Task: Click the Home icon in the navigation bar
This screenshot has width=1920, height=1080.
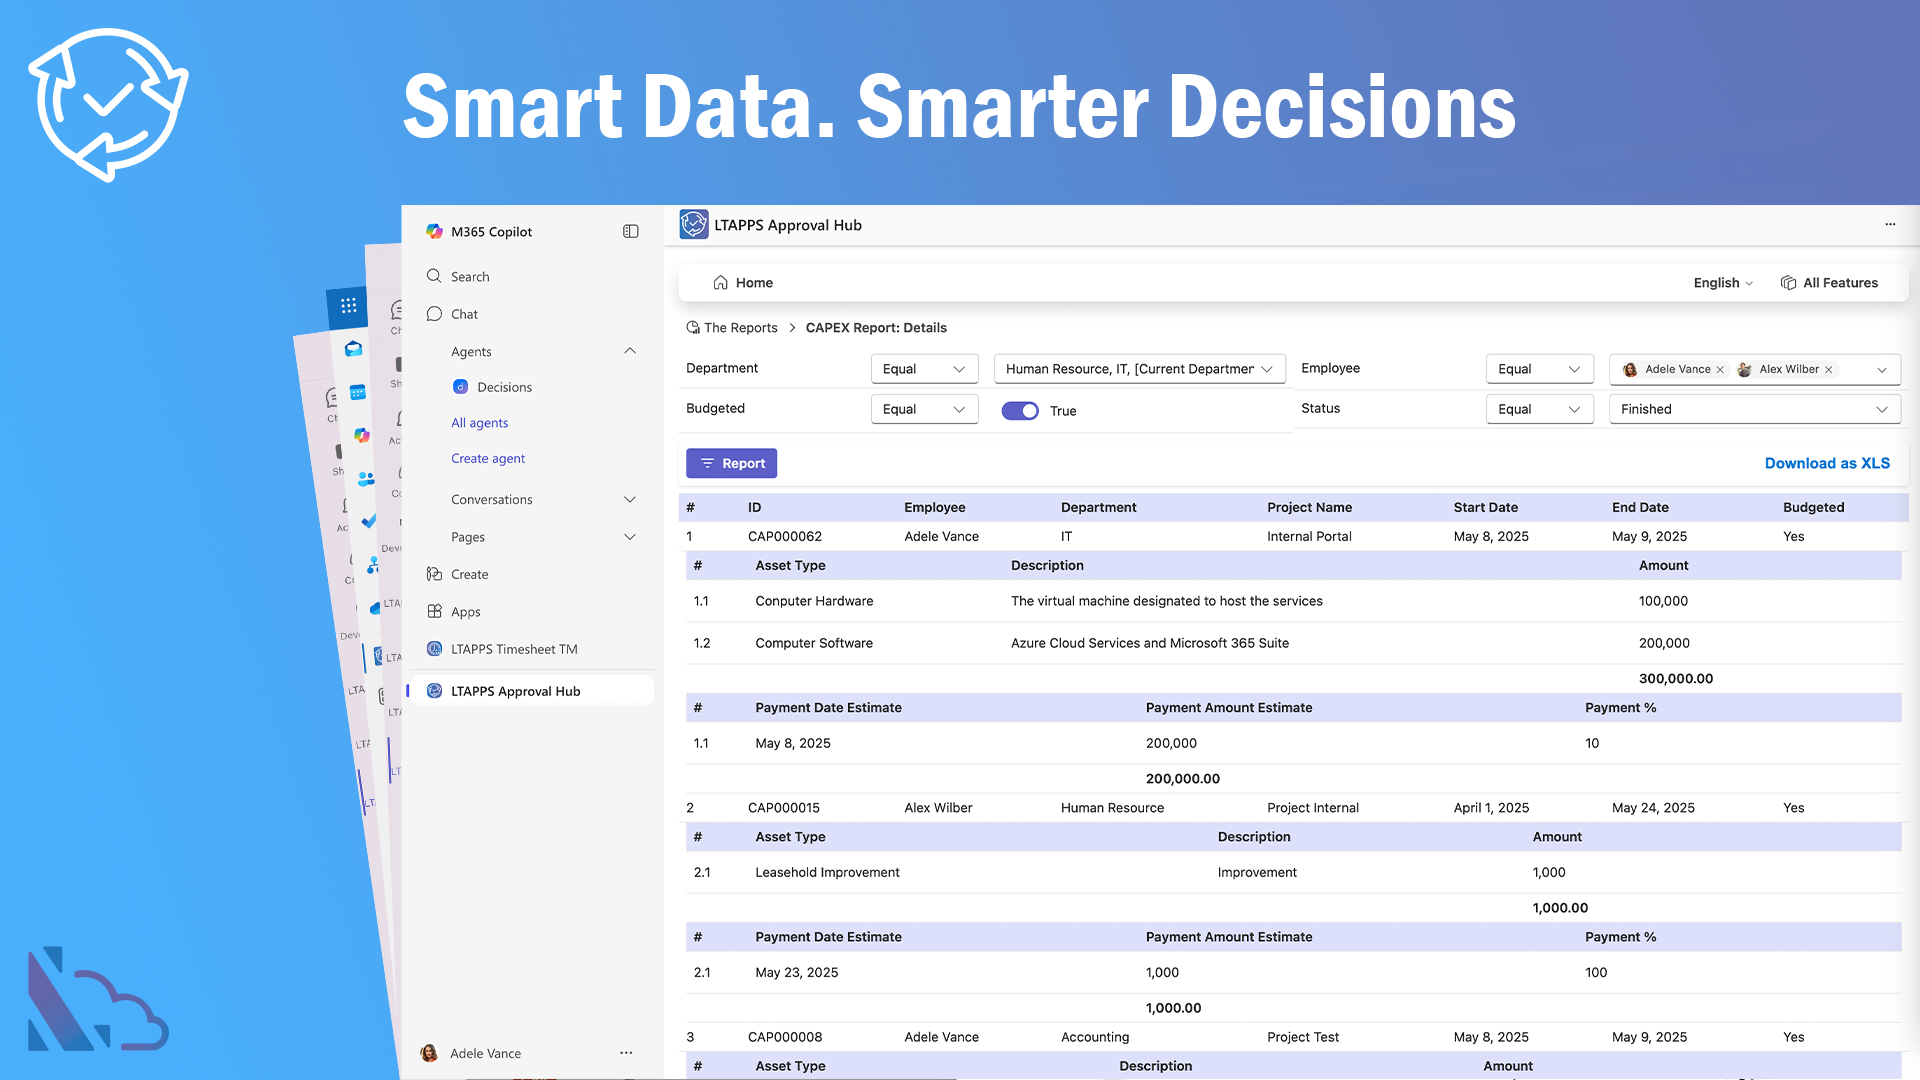Action: [x=720, y=283]
